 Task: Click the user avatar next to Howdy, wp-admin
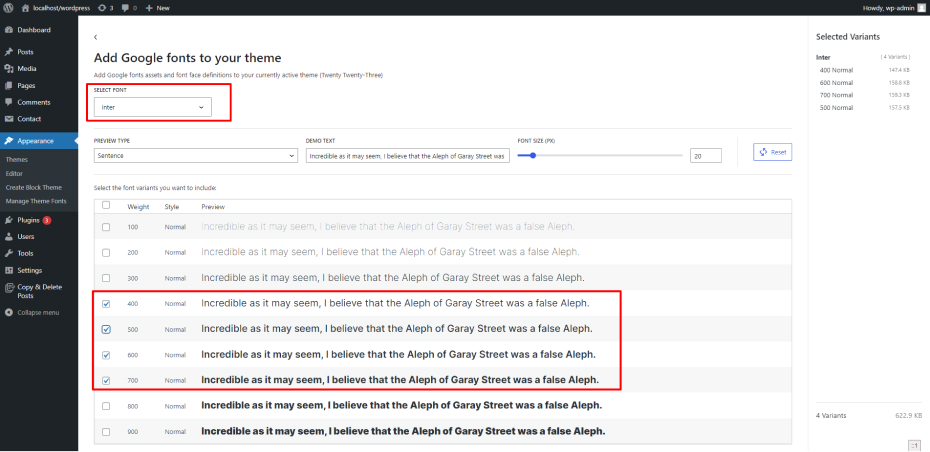click(x=920, y=8)
